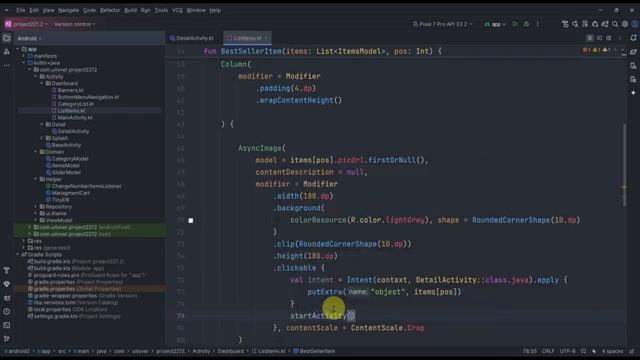Click the editor vertical scrollbar

coord(624,165)
